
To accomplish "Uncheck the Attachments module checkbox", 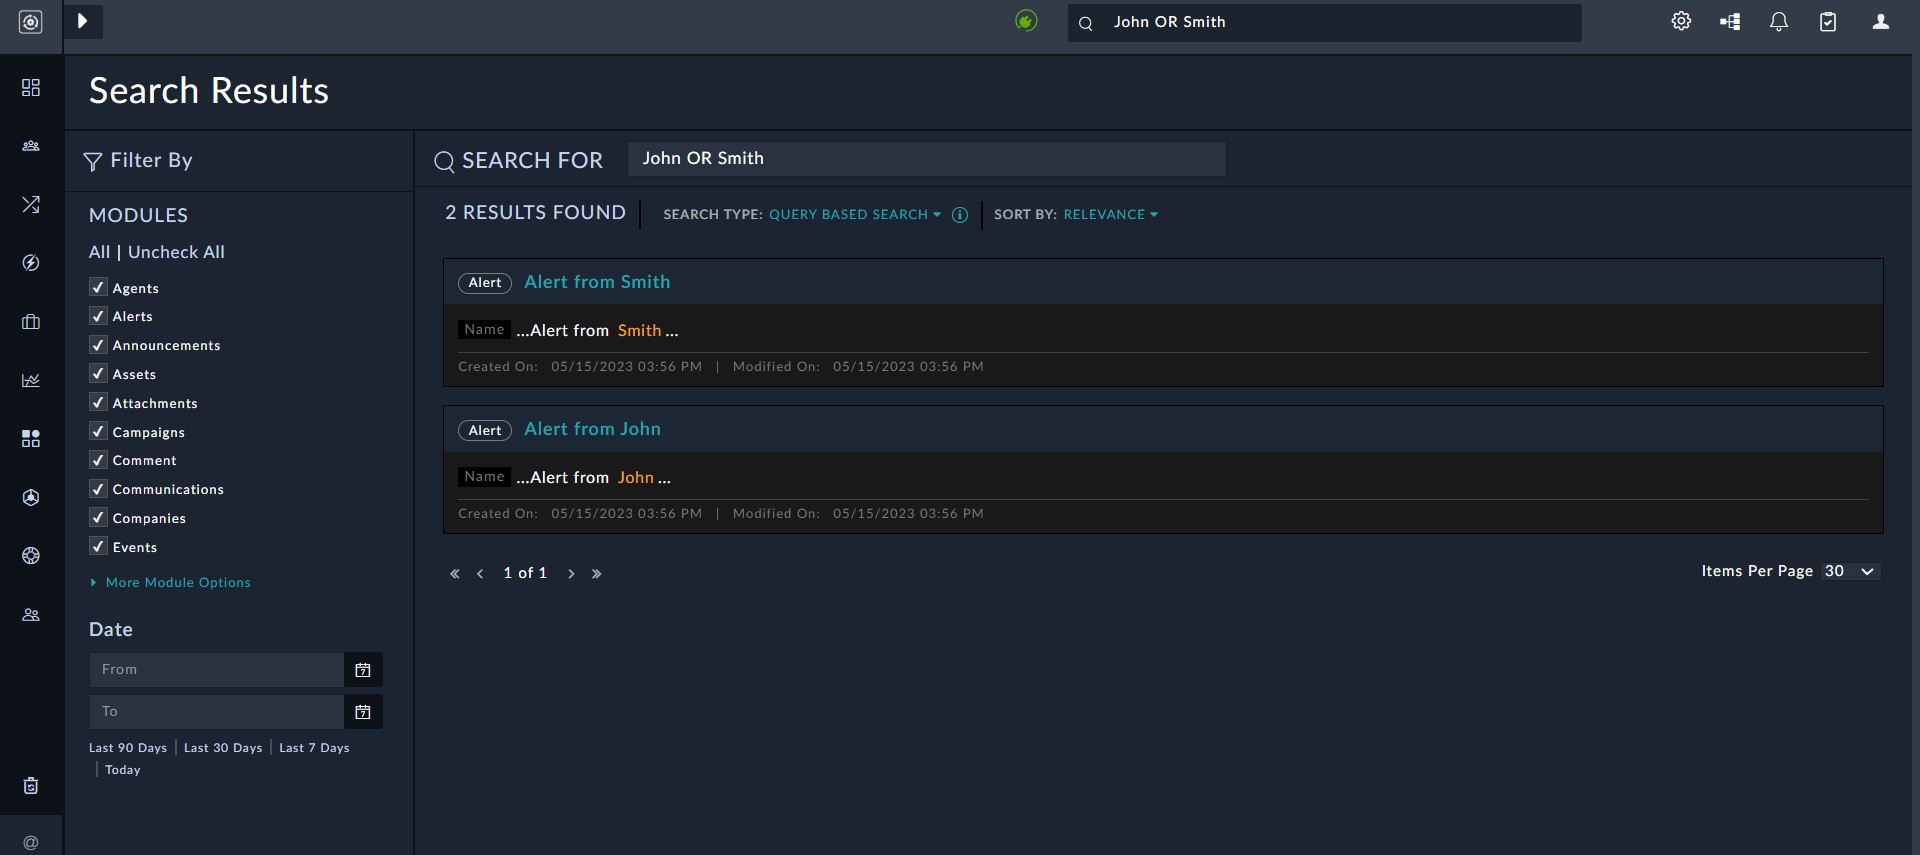I will 98,403.
